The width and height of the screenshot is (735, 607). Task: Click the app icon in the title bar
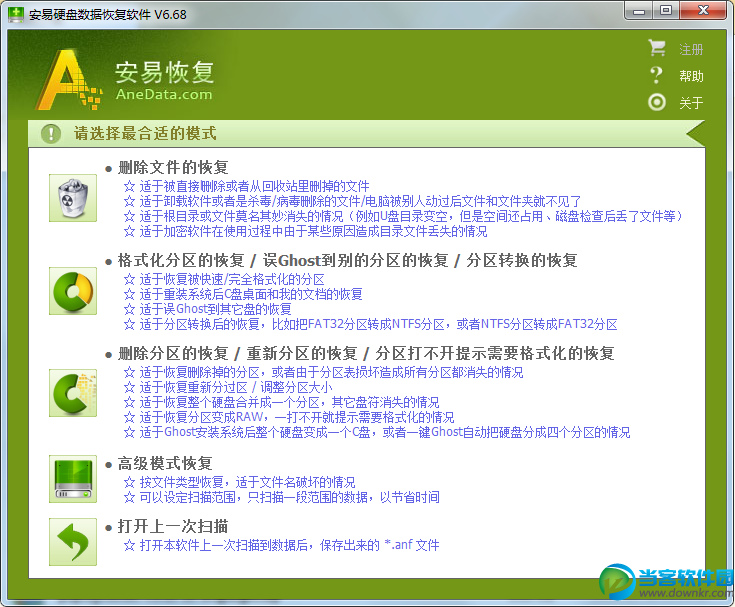pos(15,15)
